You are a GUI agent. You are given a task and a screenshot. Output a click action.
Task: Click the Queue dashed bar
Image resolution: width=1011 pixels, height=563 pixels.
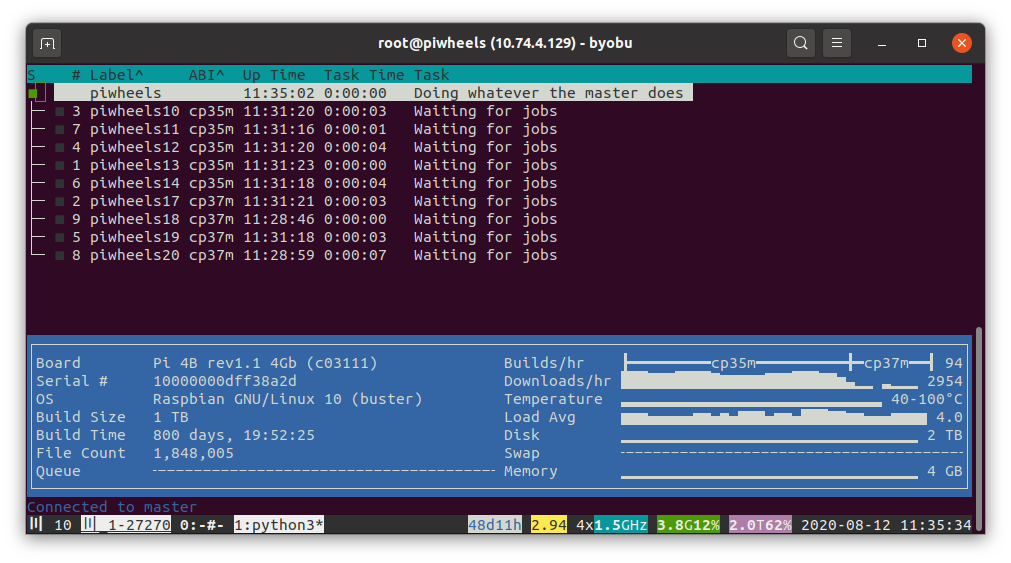click(x=324, y=471)
